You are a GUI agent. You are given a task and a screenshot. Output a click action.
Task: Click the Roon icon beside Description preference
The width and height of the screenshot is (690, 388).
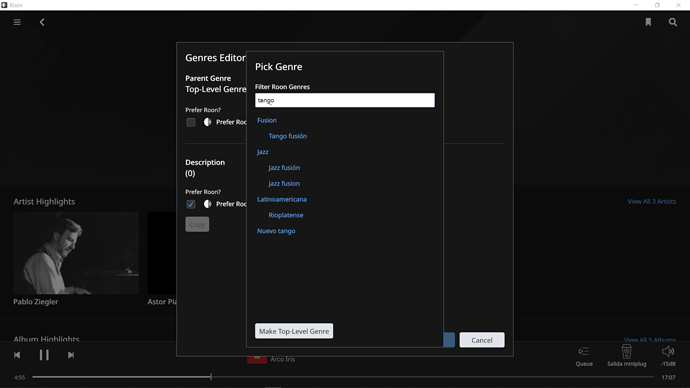pyautogui.click(x=208, y=204)
